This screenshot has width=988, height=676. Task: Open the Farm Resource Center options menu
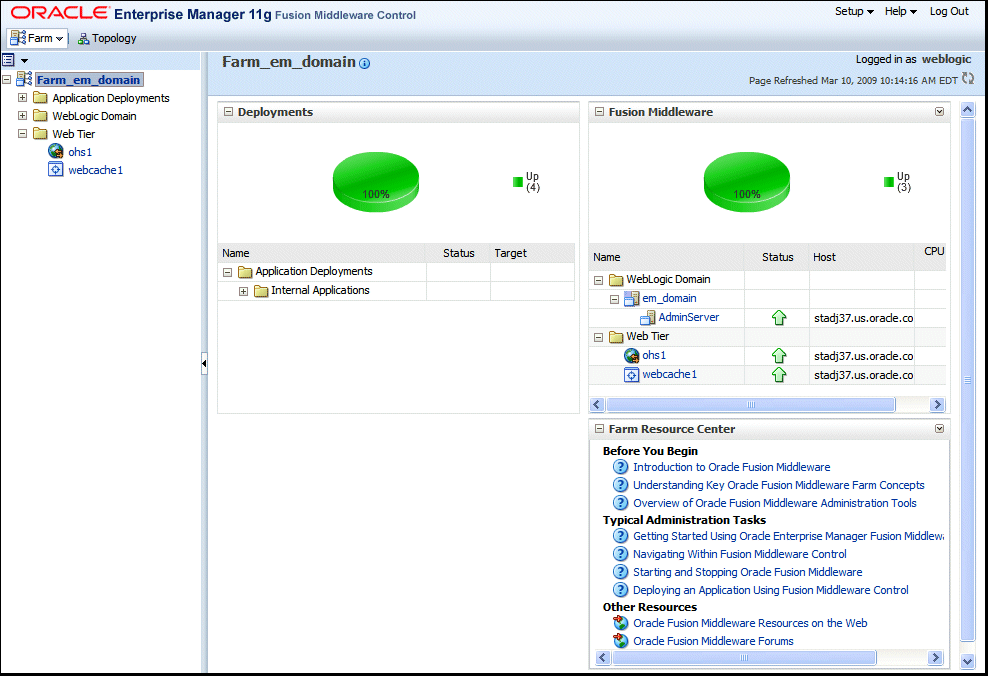(x=939, y=428)
